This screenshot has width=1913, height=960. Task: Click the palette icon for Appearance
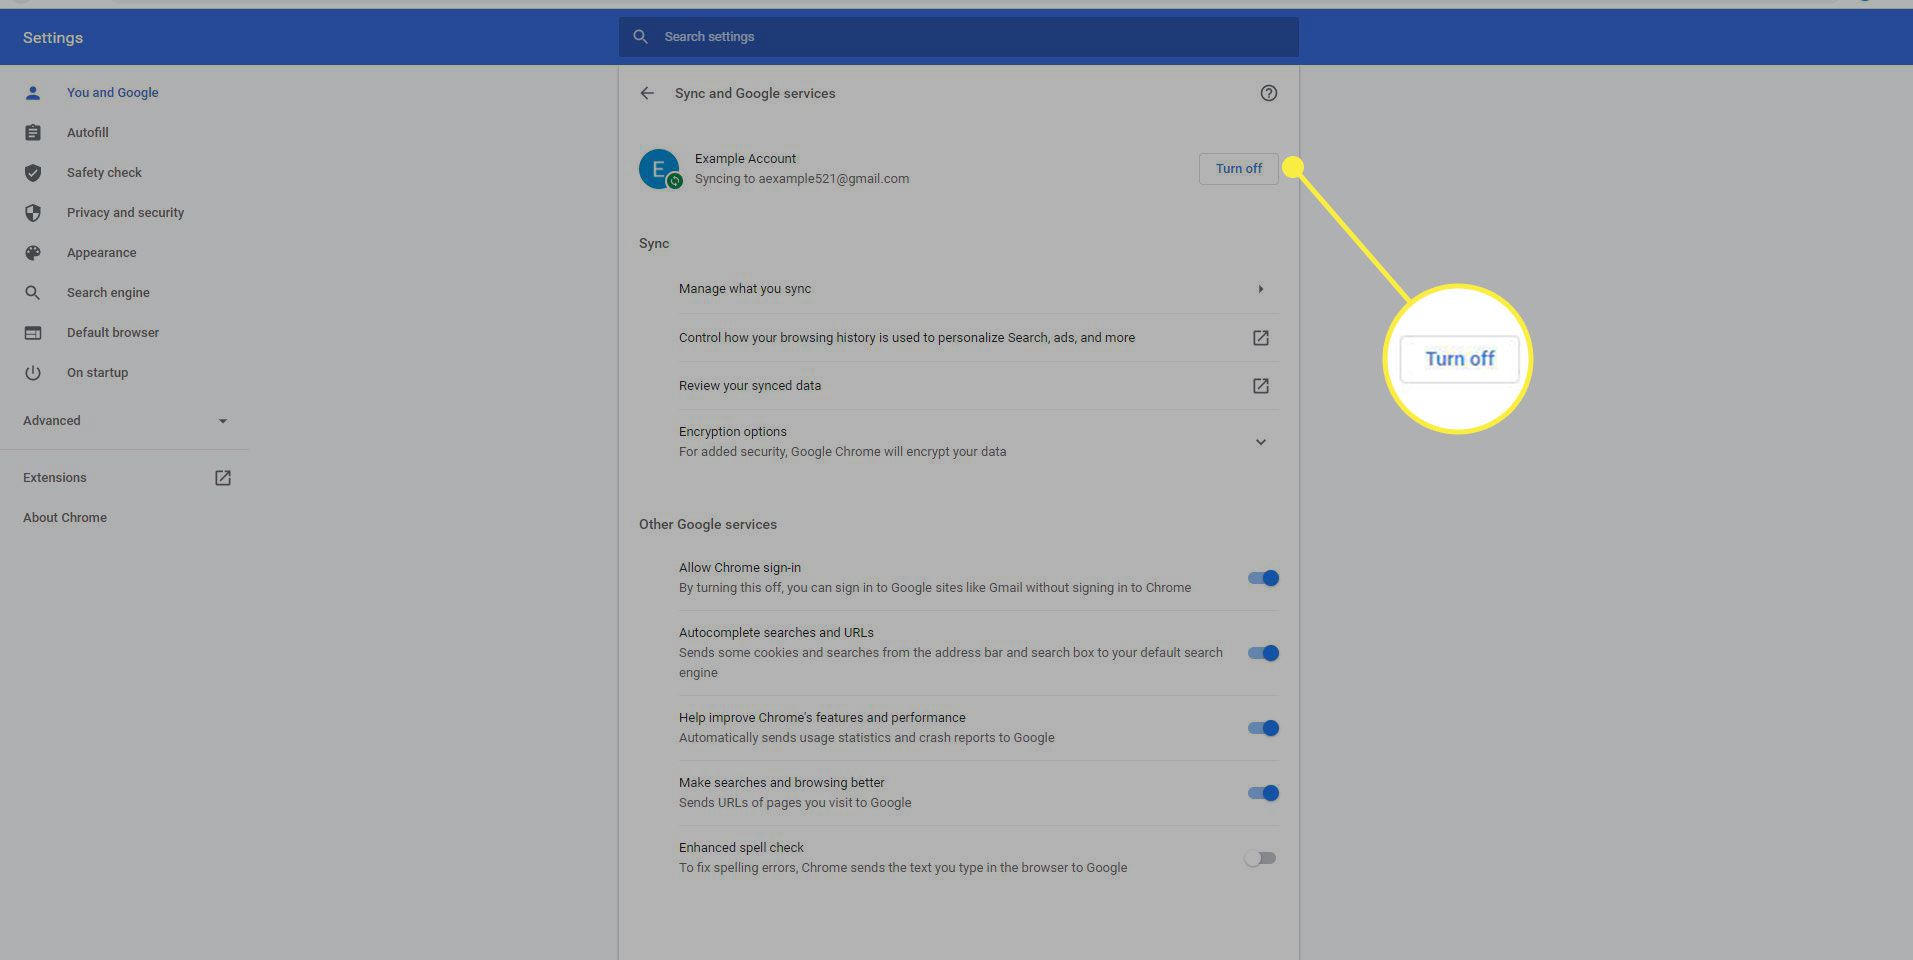click(33, 253)
